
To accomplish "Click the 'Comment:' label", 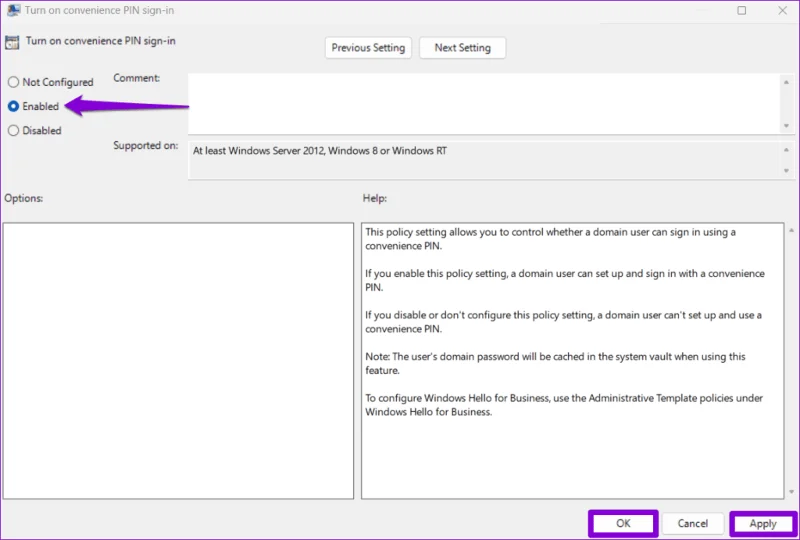I will point(136,78).
